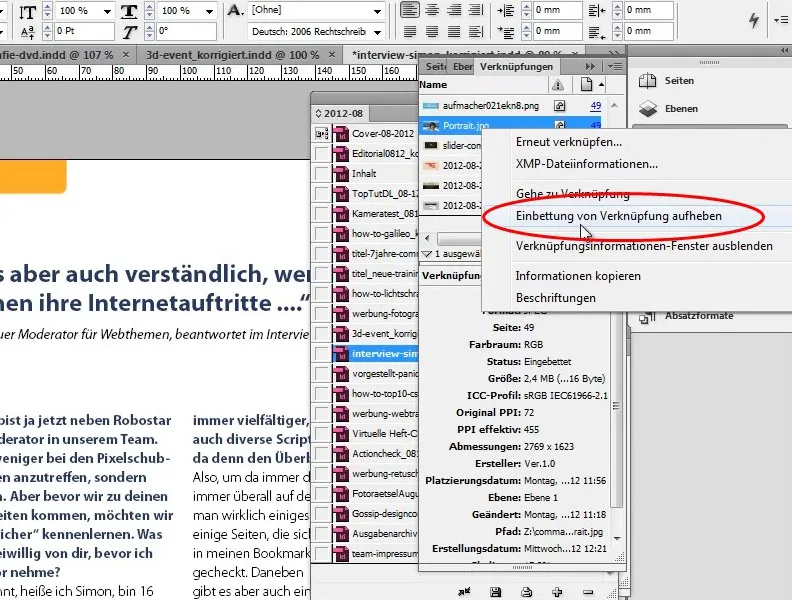The height and width of the screenshot is (600, 800).
Task: Open the Ebenen panel icon
Action: coord(647,108)
